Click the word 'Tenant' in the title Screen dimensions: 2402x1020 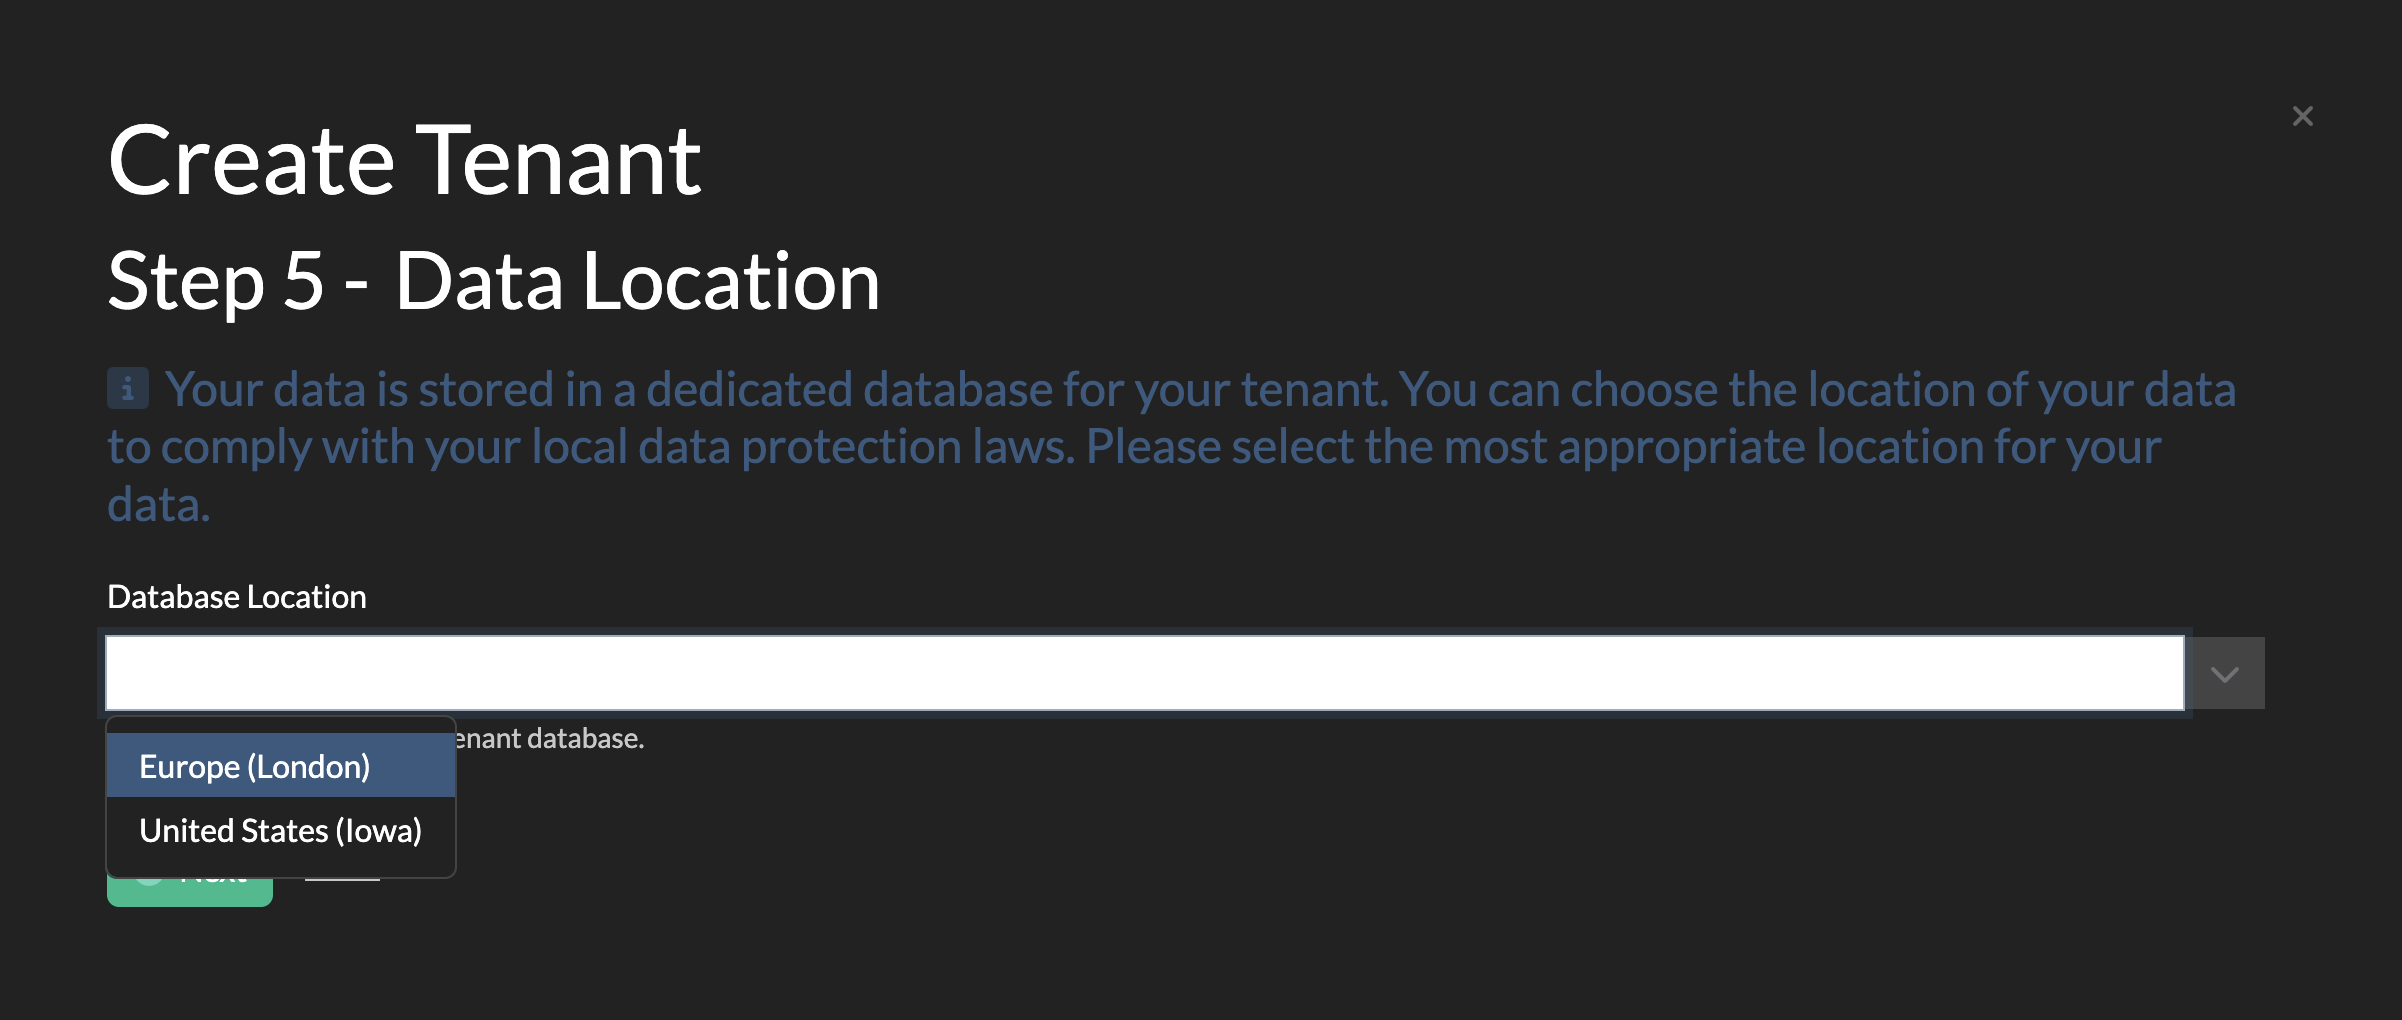(x=558, y=160)
